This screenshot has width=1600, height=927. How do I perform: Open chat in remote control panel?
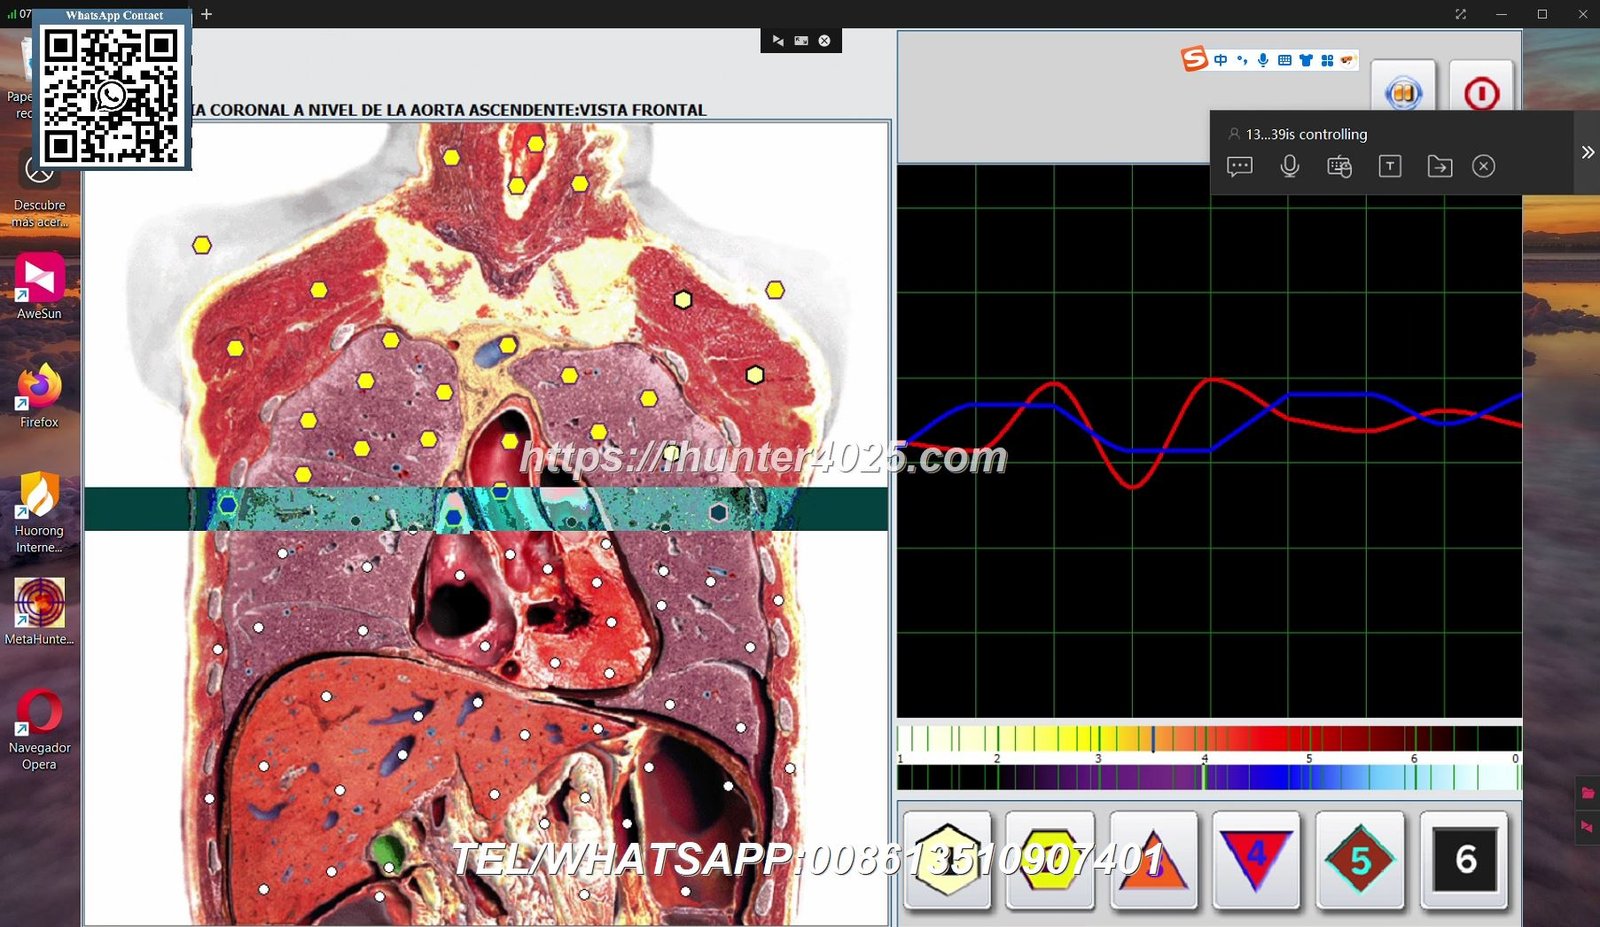[x=1239, y=166]
